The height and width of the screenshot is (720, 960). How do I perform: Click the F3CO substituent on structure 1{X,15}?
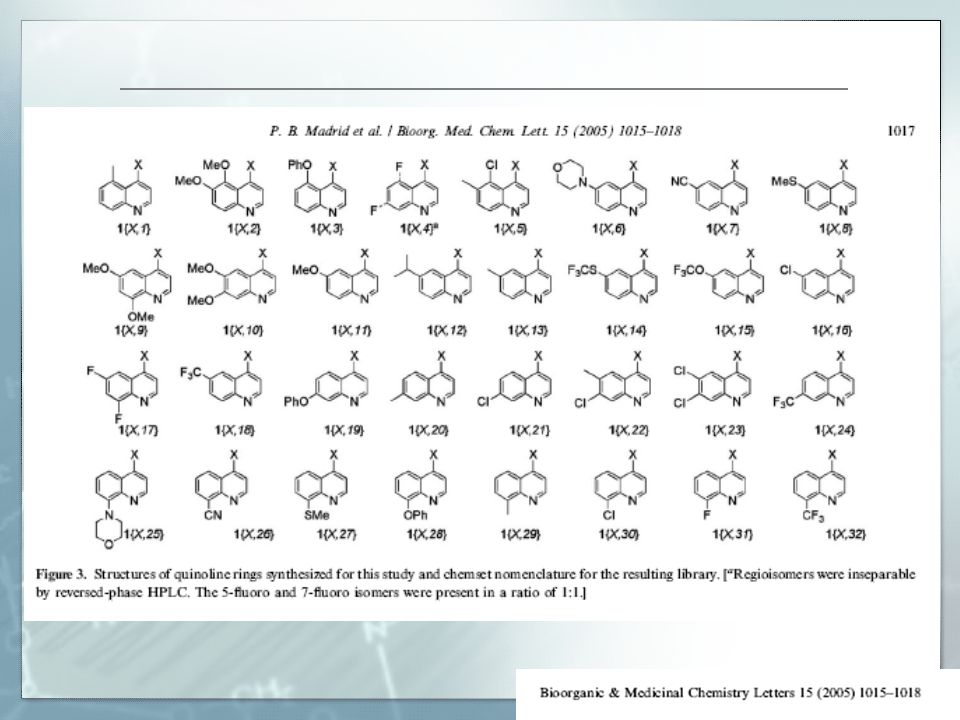pyautogui.click(x=689, y=270)
